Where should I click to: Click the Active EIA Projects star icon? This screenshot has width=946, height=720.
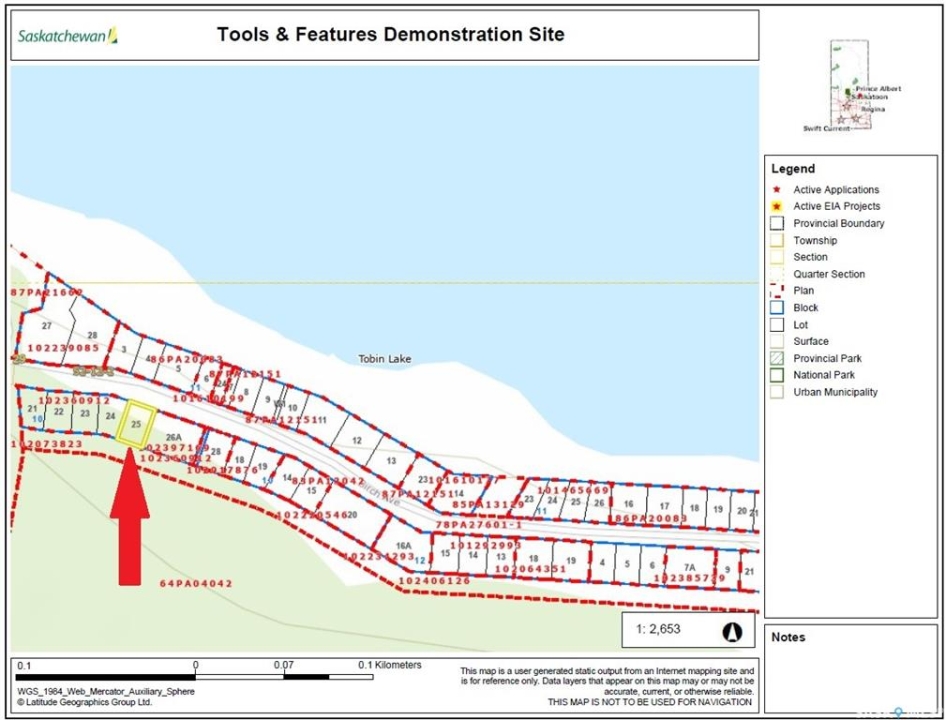click(776, 206)
